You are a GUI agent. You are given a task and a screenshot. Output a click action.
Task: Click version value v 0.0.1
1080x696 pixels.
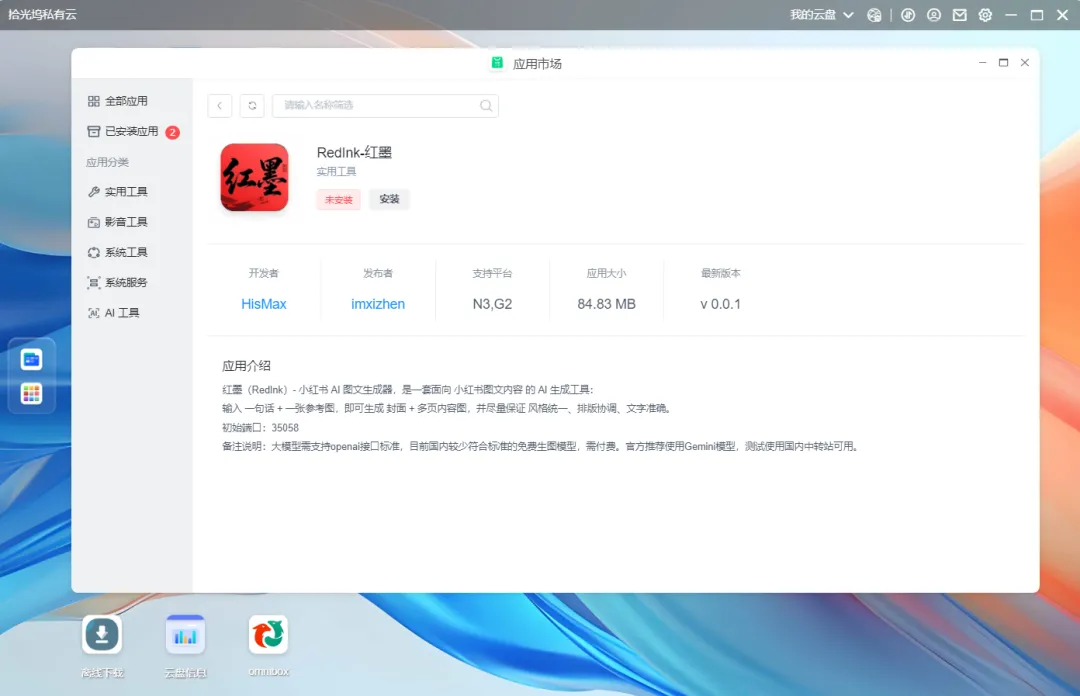click(720, 304)
